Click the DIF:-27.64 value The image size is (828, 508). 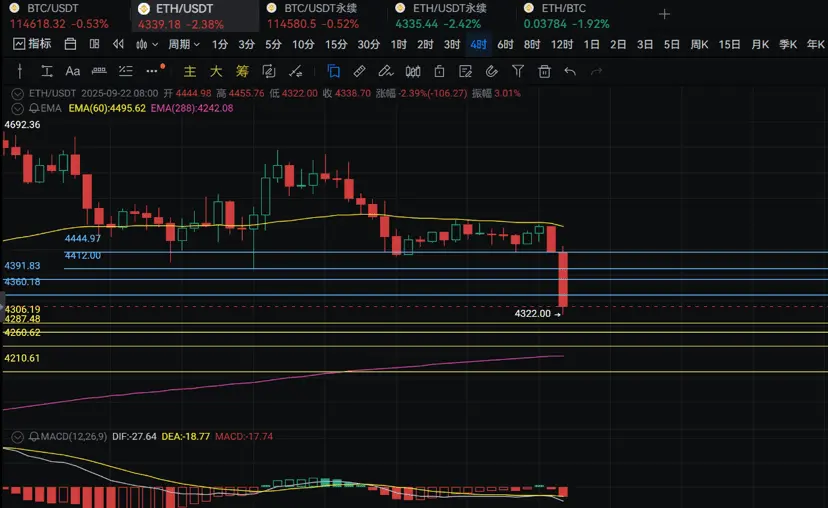pyautogui.click(x=134, y=437)
